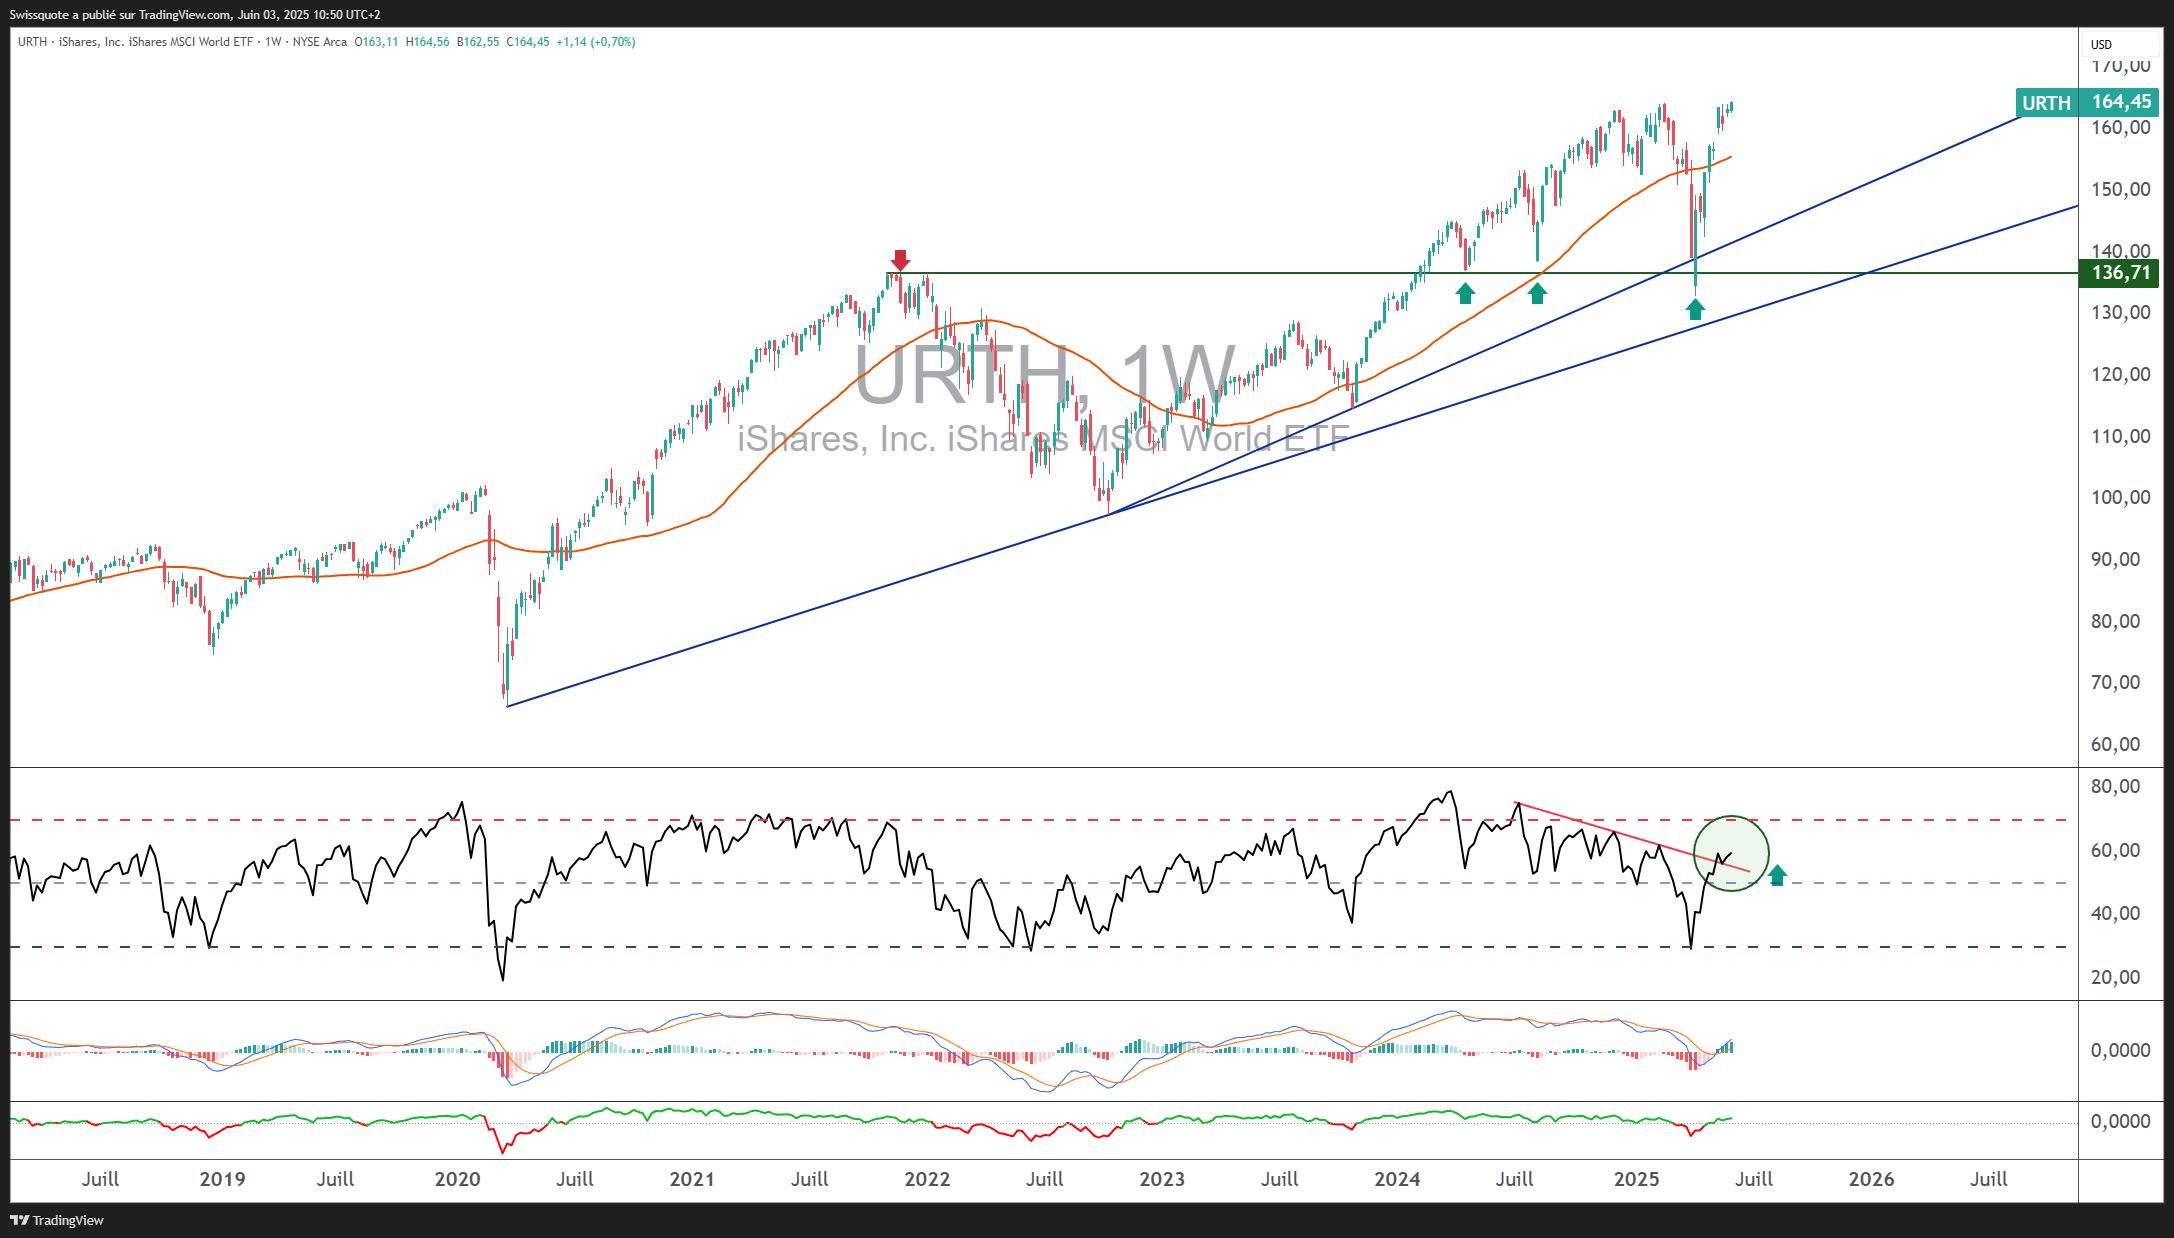Viewport: 2174px width, 1238px height.
Task: Click the 2020 label on time axis
Action: pyautogui.click(x=457, y=1180)
